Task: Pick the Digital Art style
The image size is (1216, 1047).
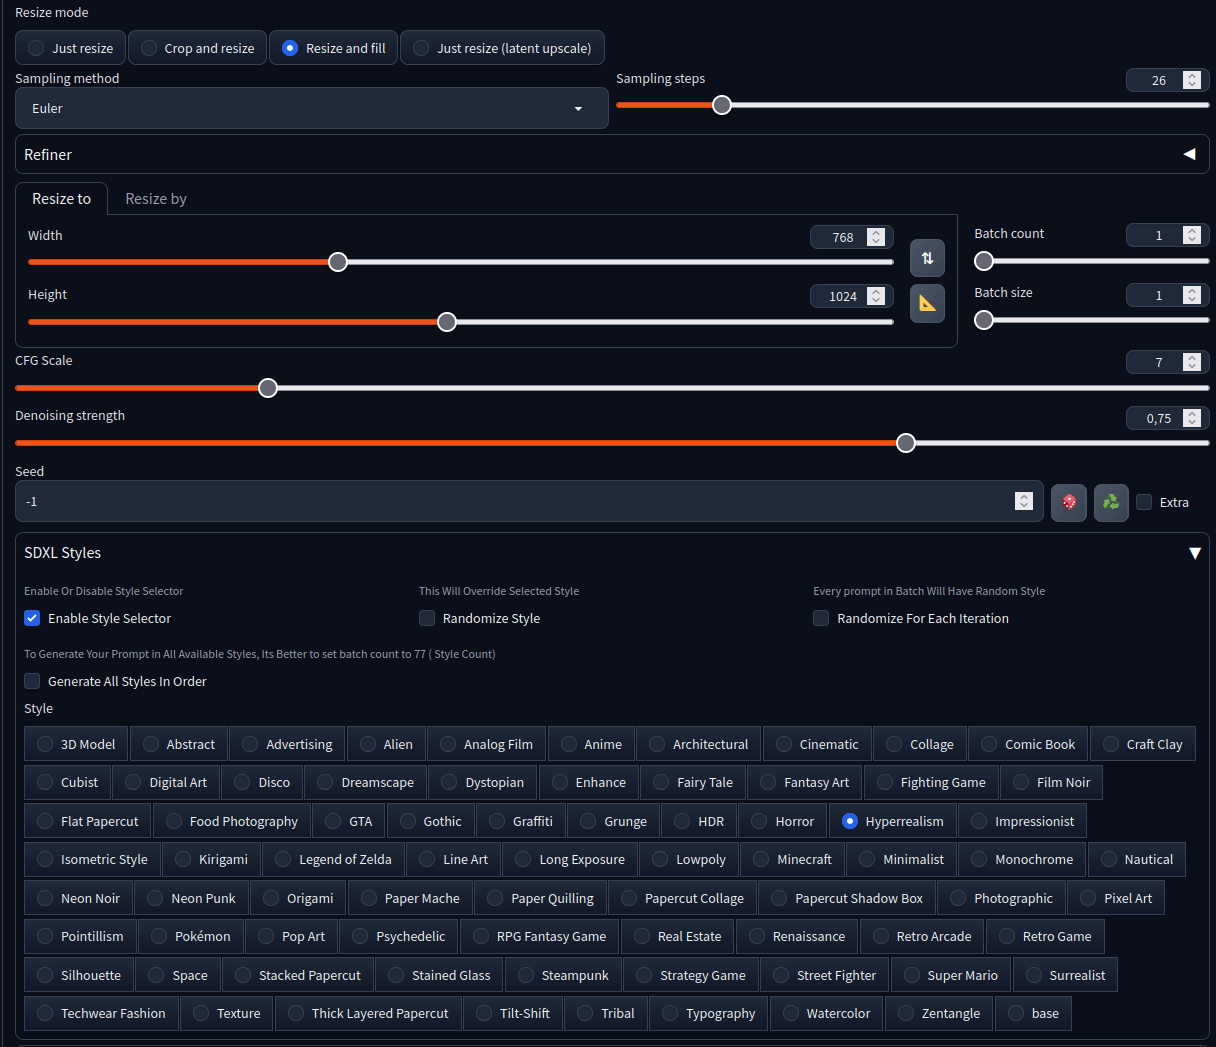Action: coord(166,782)
